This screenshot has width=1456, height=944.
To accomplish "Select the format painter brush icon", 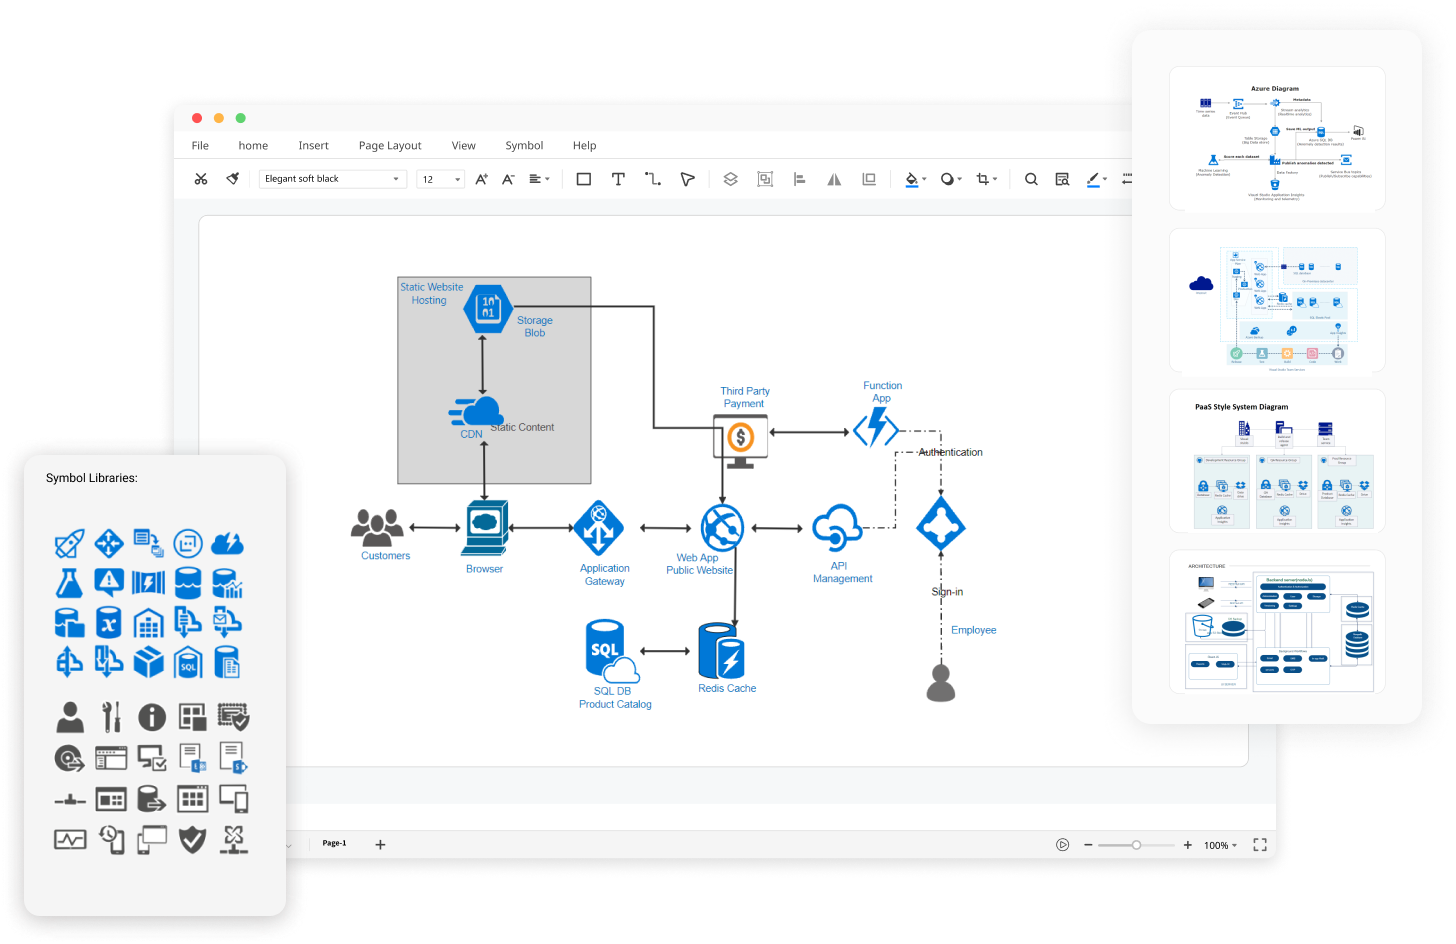I will [x=233, y=179].
